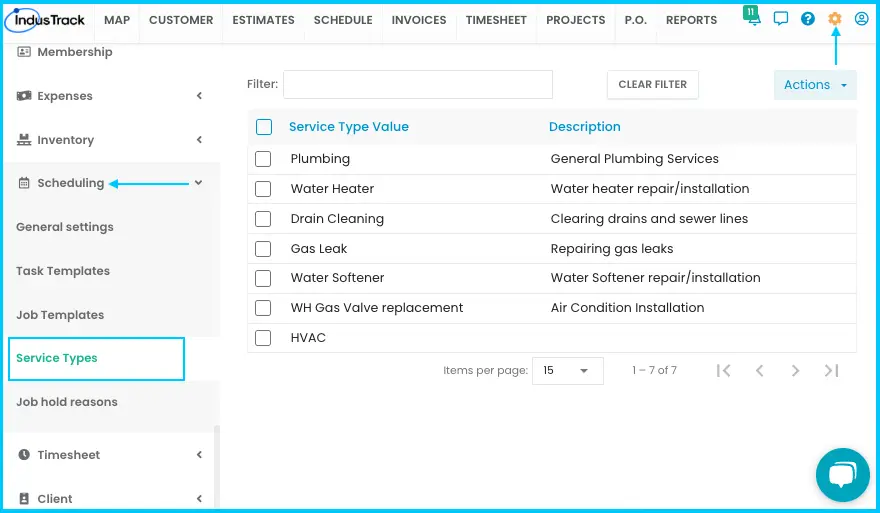The image size is (880, 513).
Task: Check the Water Softener row checkbox
Action: click(x=263, y=278)
